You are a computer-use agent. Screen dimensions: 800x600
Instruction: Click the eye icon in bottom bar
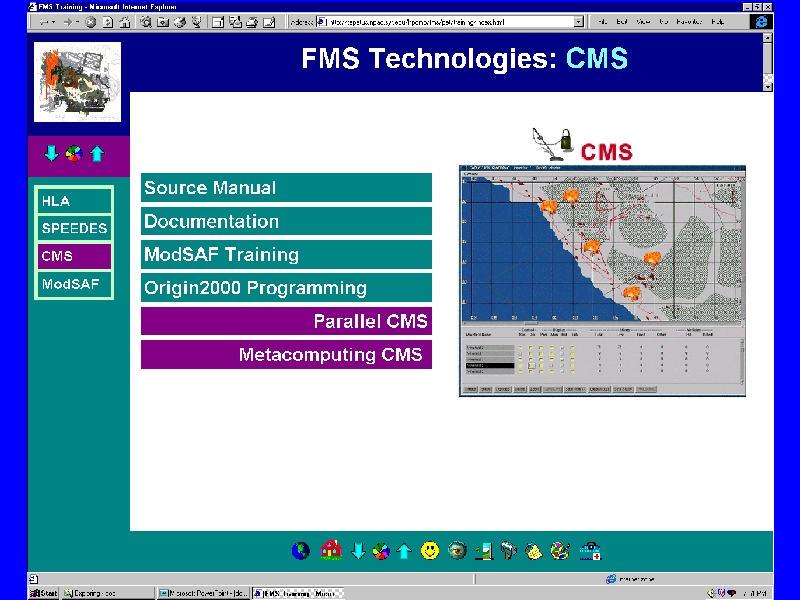point(457,551)
